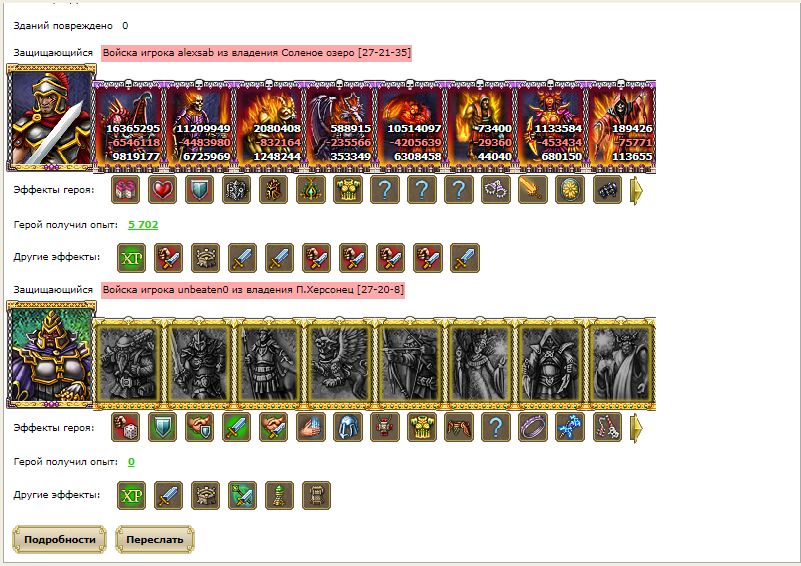Click the dice and fist effect for unbeaten0

[125, 427]
